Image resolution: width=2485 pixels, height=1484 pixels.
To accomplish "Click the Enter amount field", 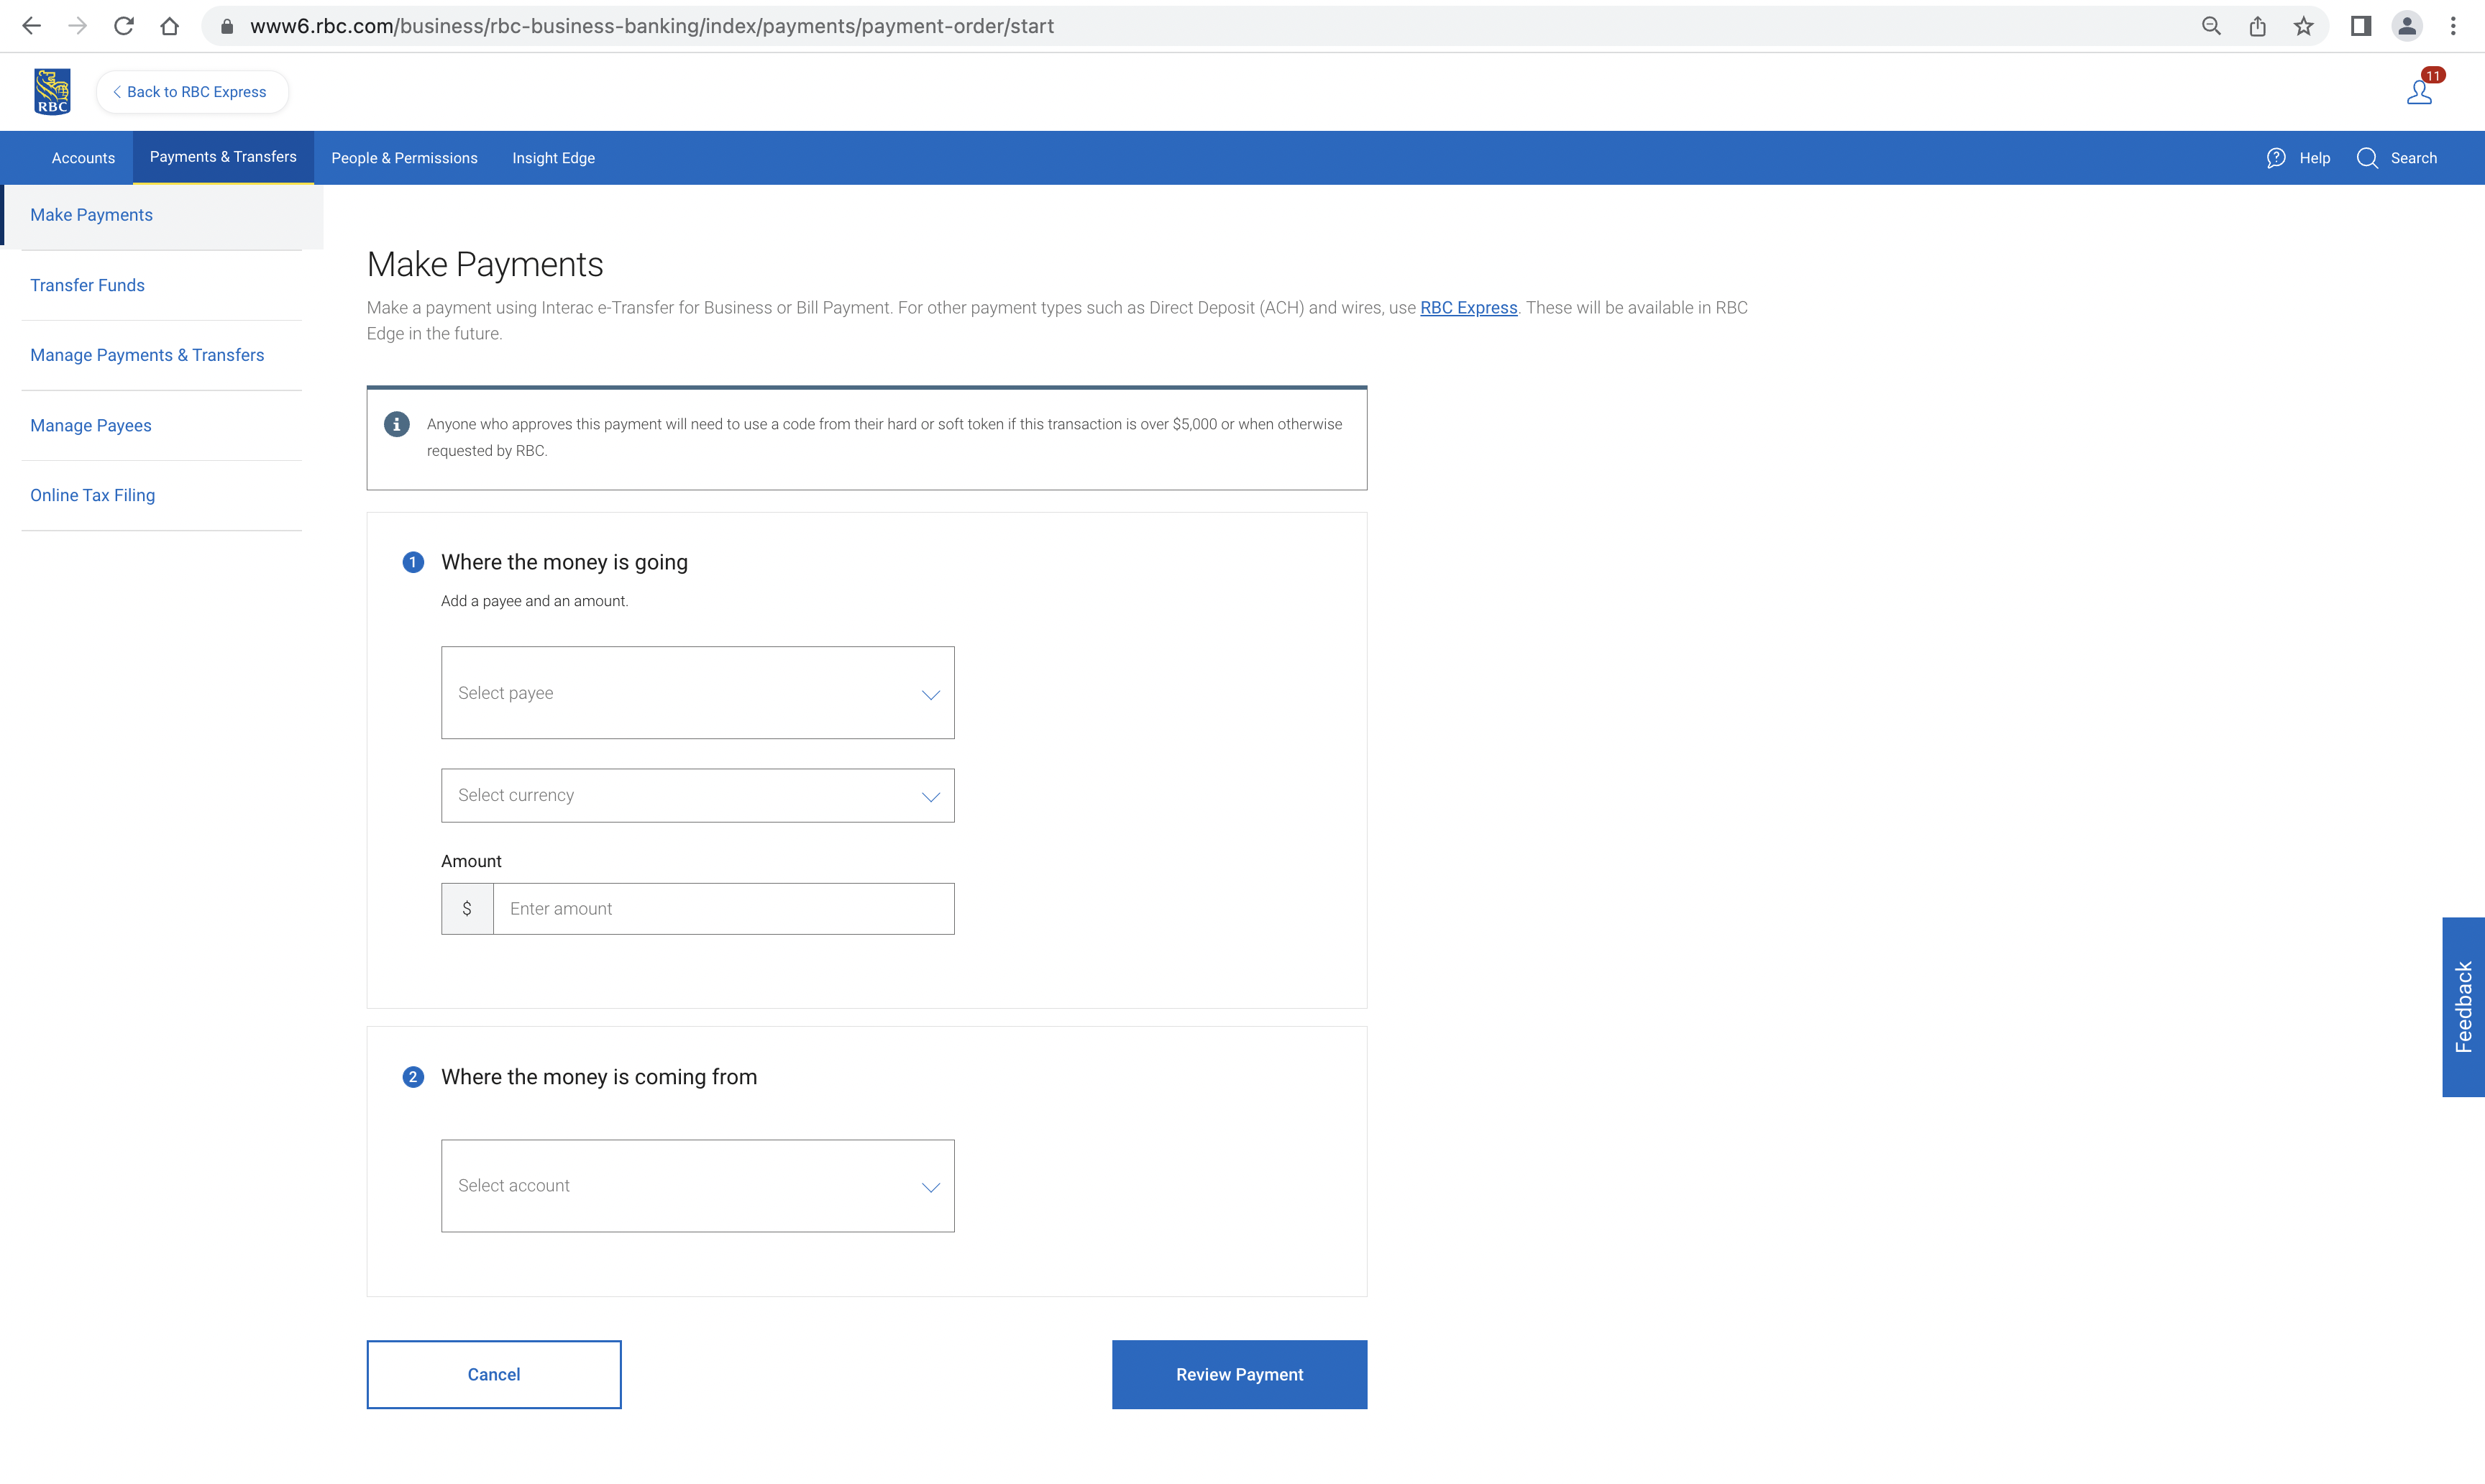I will point(723,909).
